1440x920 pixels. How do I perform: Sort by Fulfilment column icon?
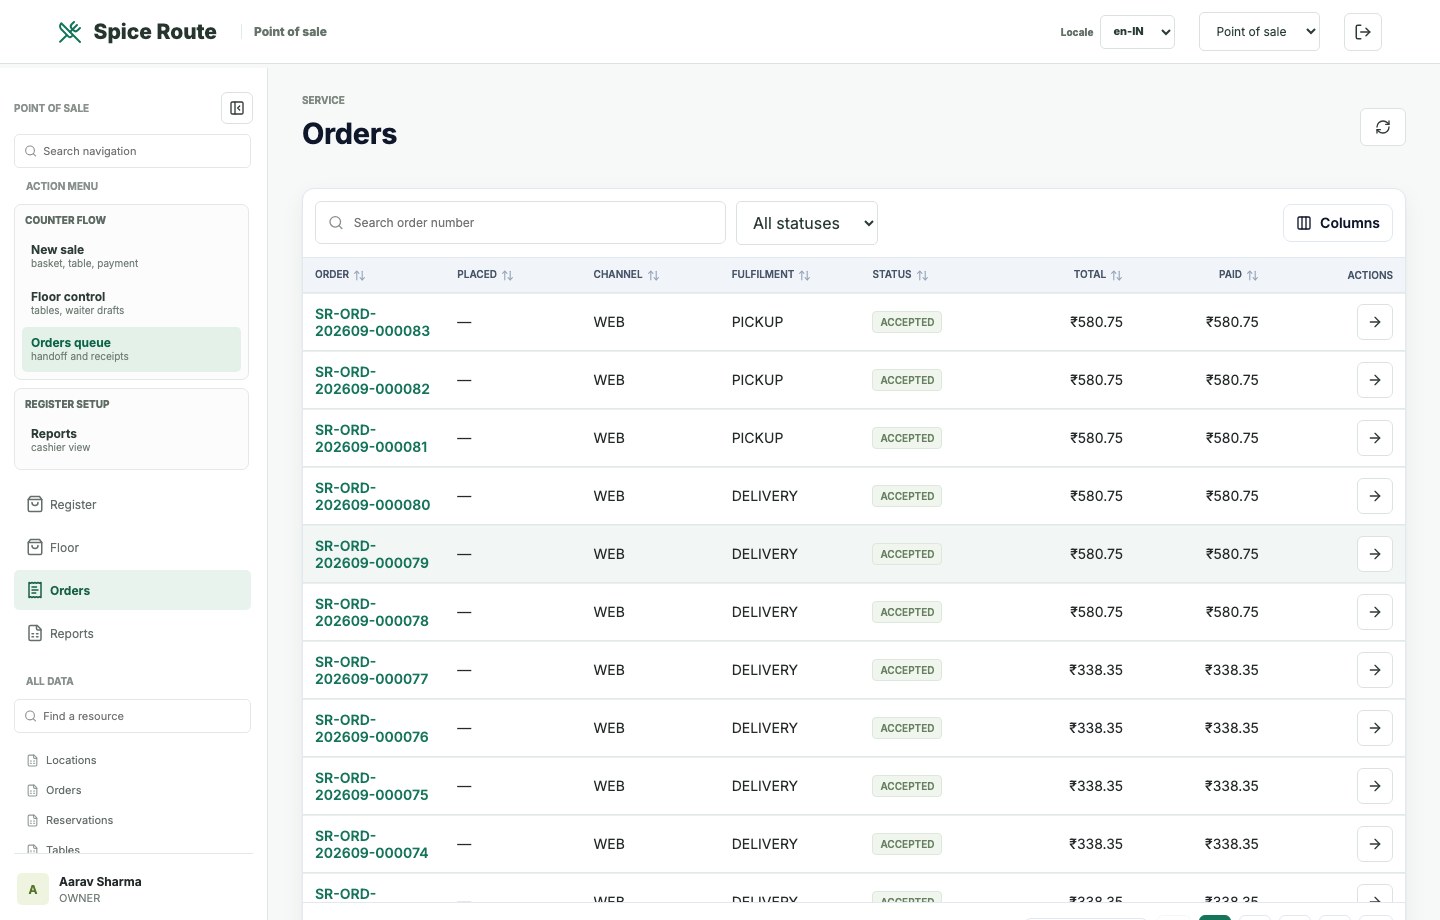click(x=805, y=275)
